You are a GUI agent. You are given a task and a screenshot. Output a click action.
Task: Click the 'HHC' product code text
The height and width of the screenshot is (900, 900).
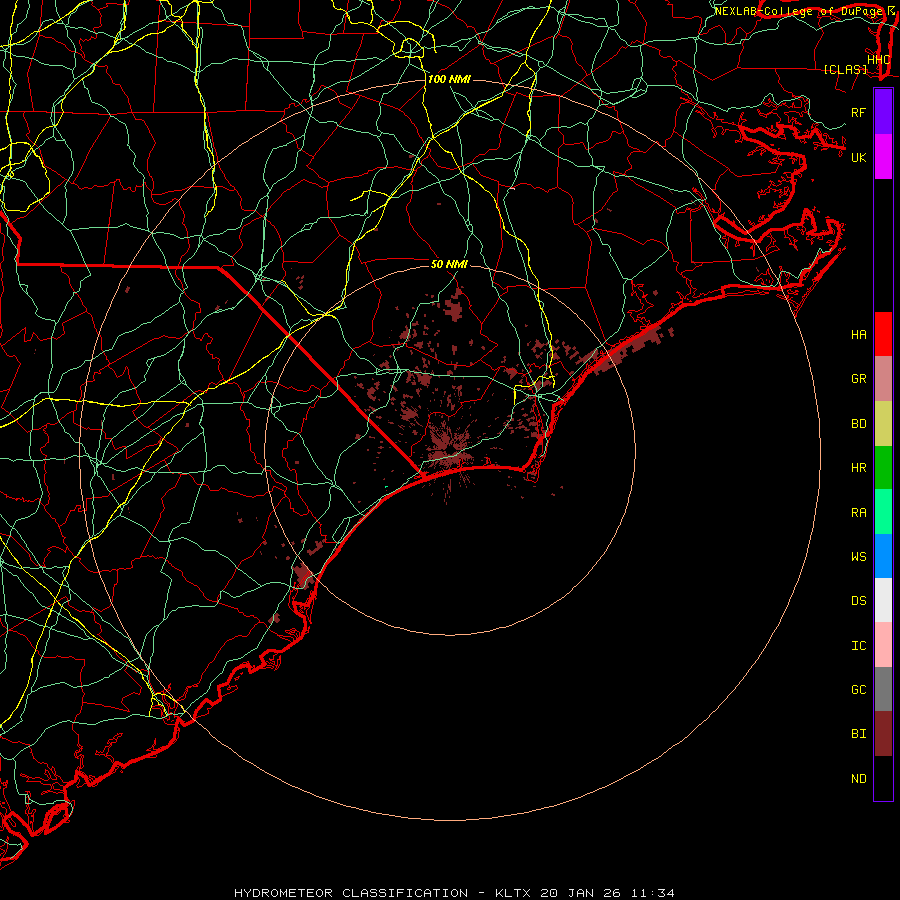[x=878, y=60]
